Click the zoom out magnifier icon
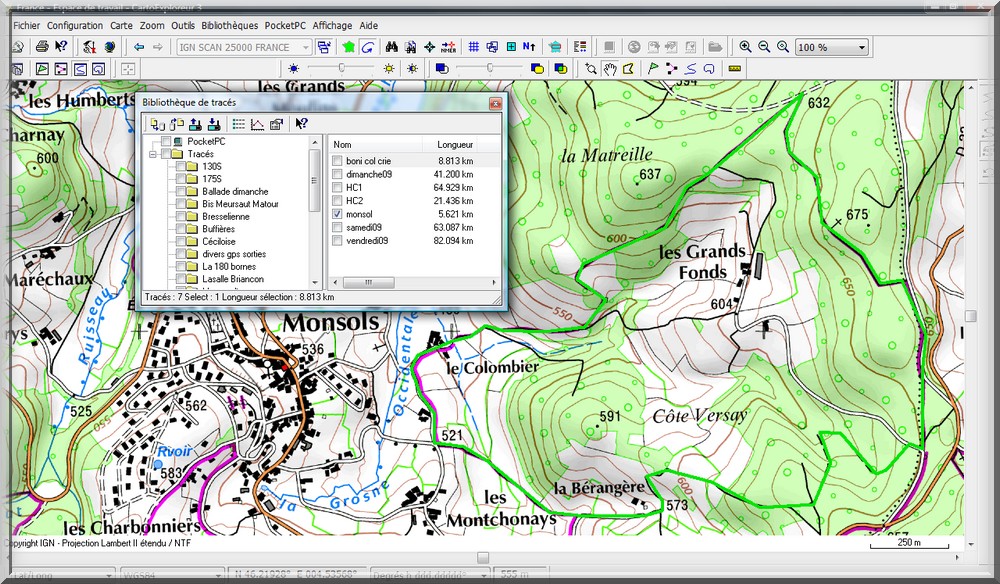This screenshot has height=584, width=1000. [764, 47]
